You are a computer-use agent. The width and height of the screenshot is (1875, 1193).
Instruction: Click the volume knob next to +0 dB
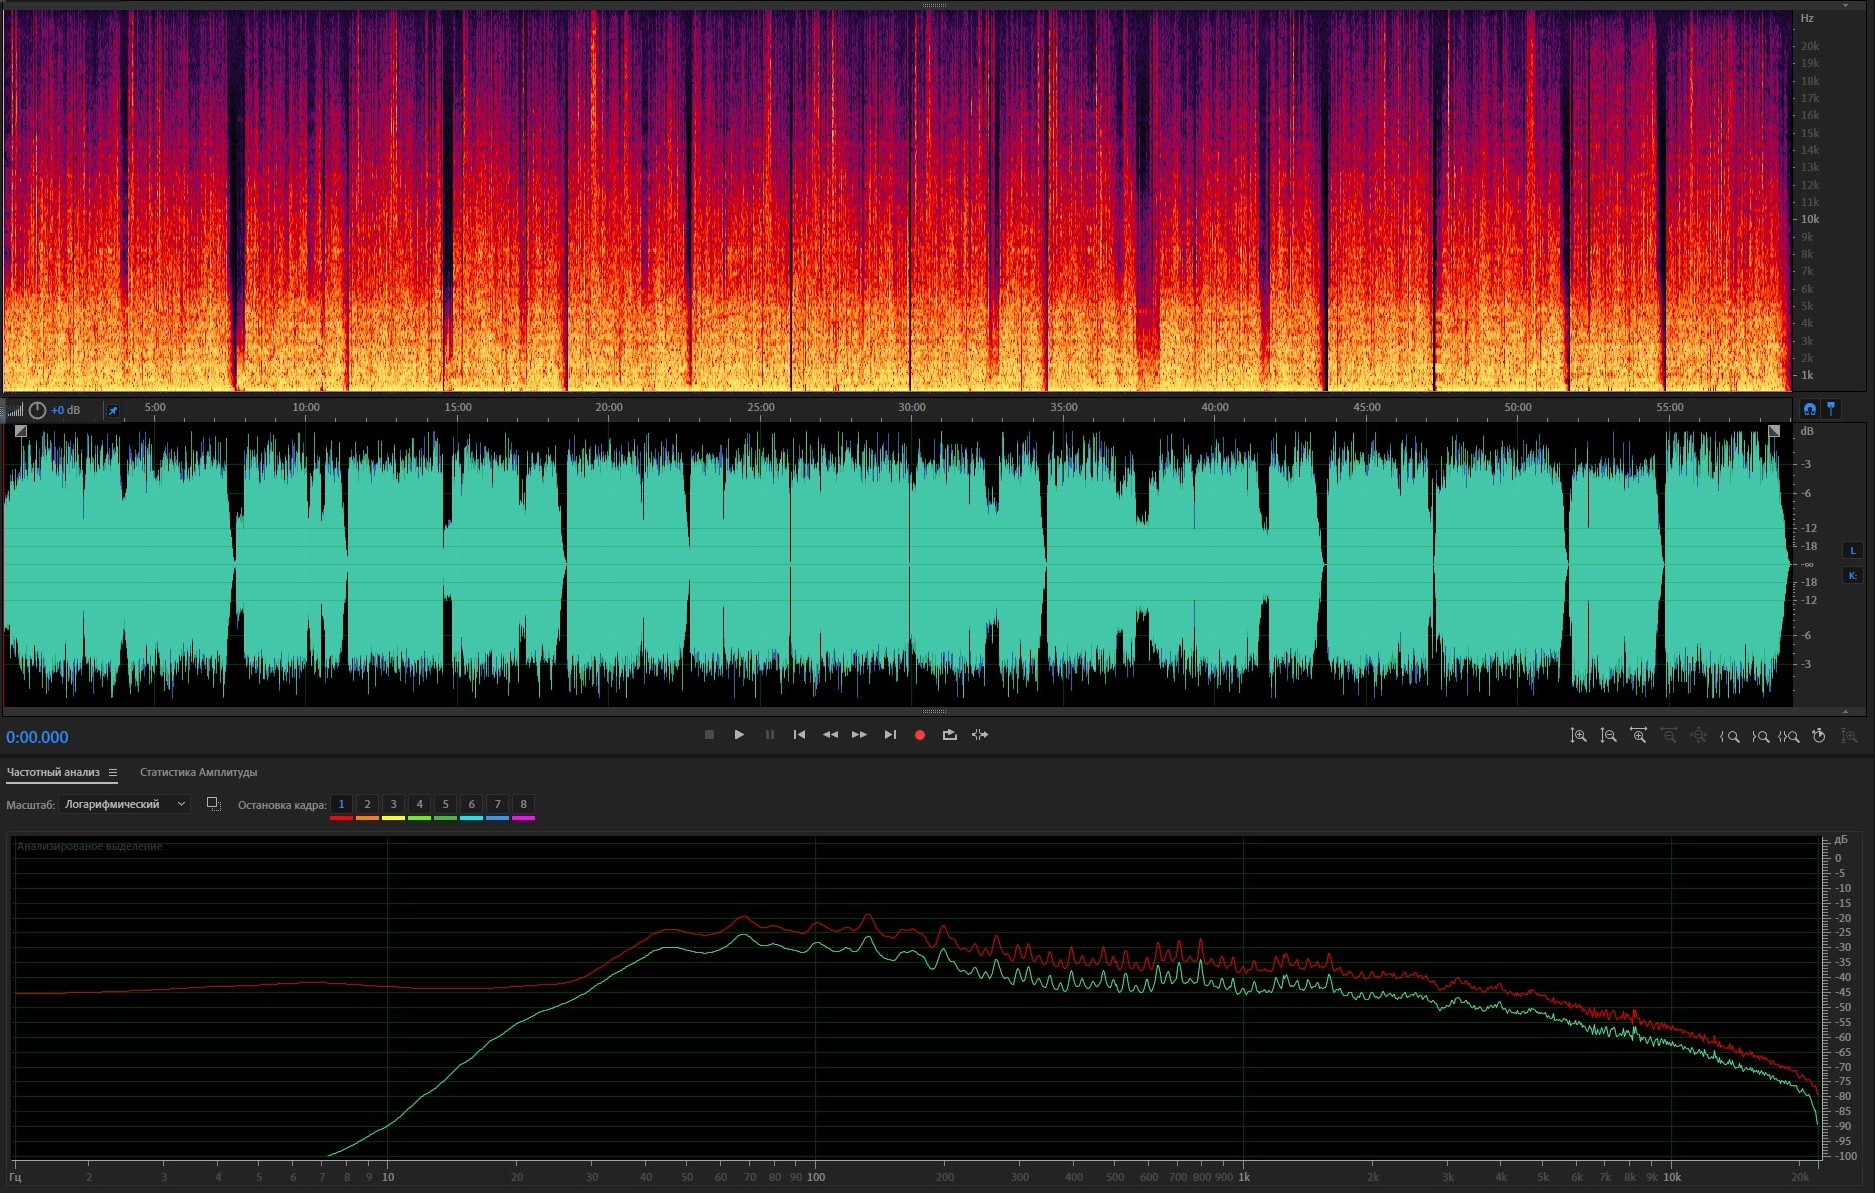coord(37,410)
